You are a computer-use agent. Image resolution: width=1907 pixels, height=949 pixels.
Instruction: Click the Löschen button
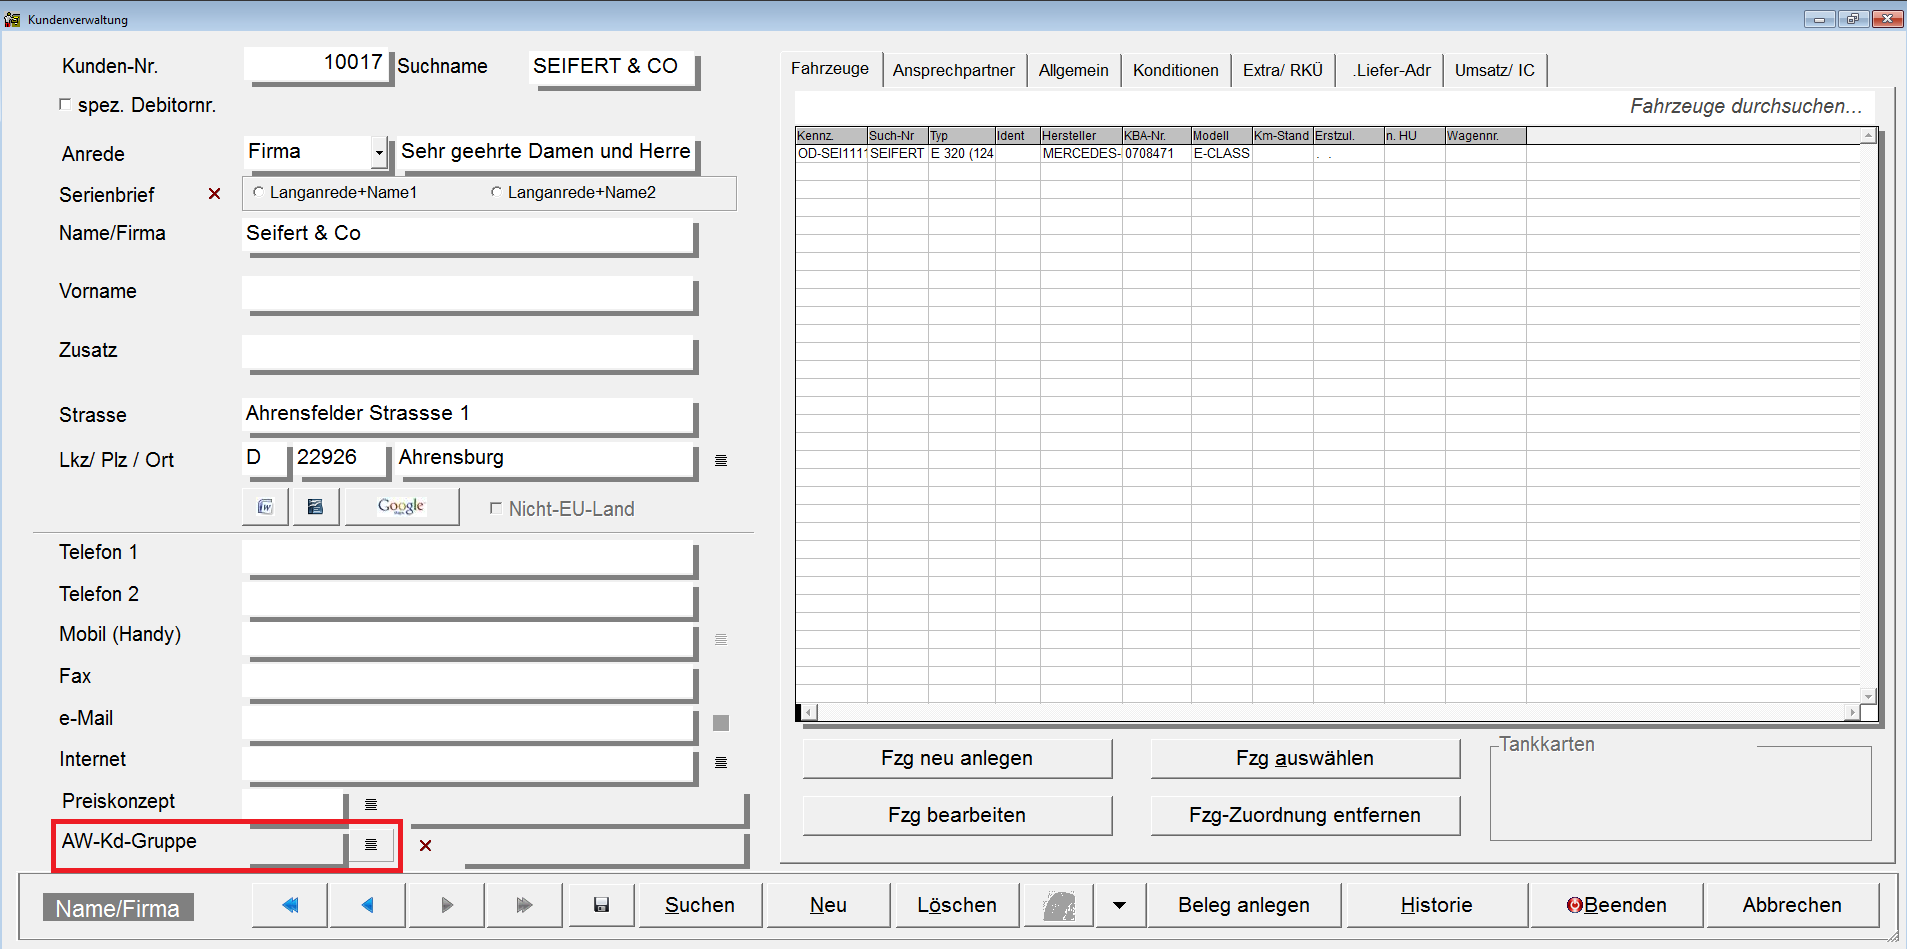[x=957, y=905]
